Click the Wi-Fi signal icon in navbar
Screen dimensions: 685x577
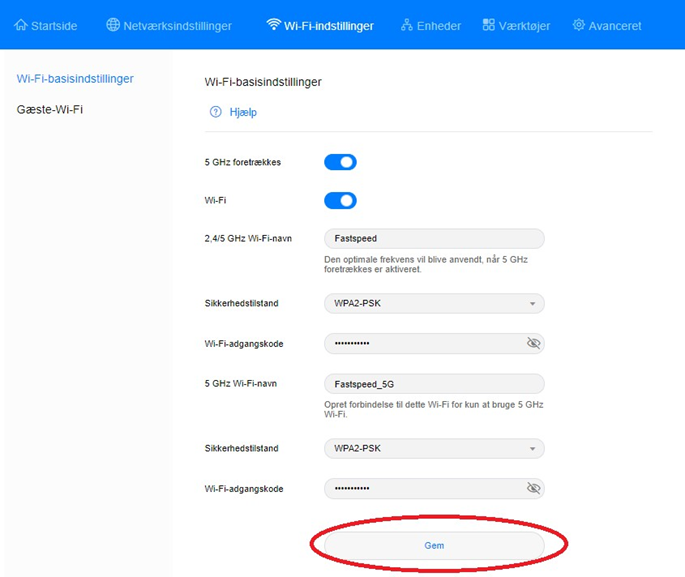(273, 25)
